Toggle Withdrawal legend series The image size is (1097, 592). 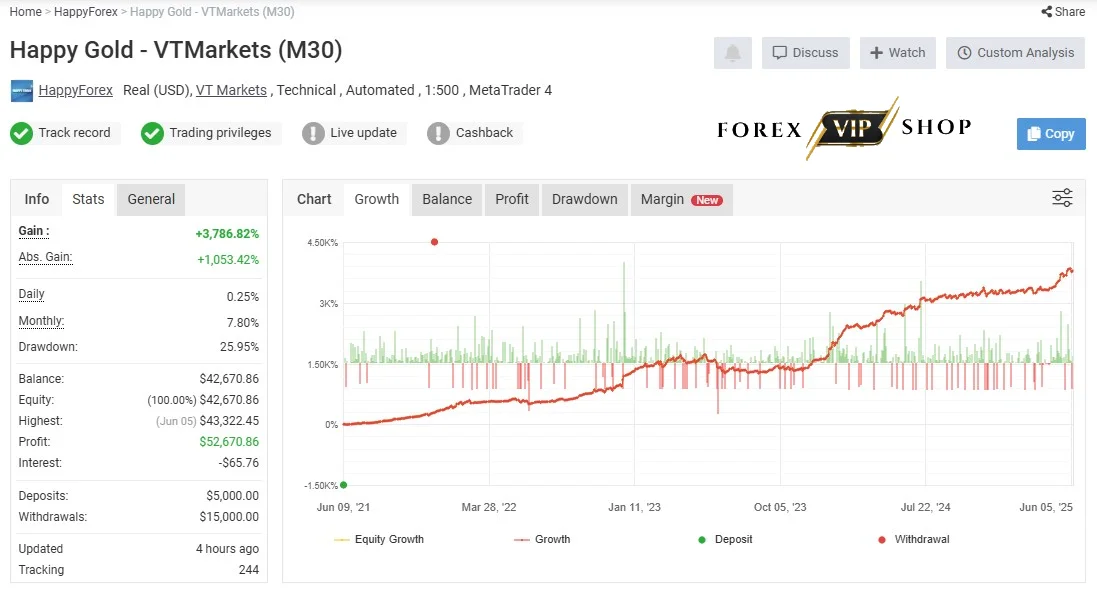914,540
